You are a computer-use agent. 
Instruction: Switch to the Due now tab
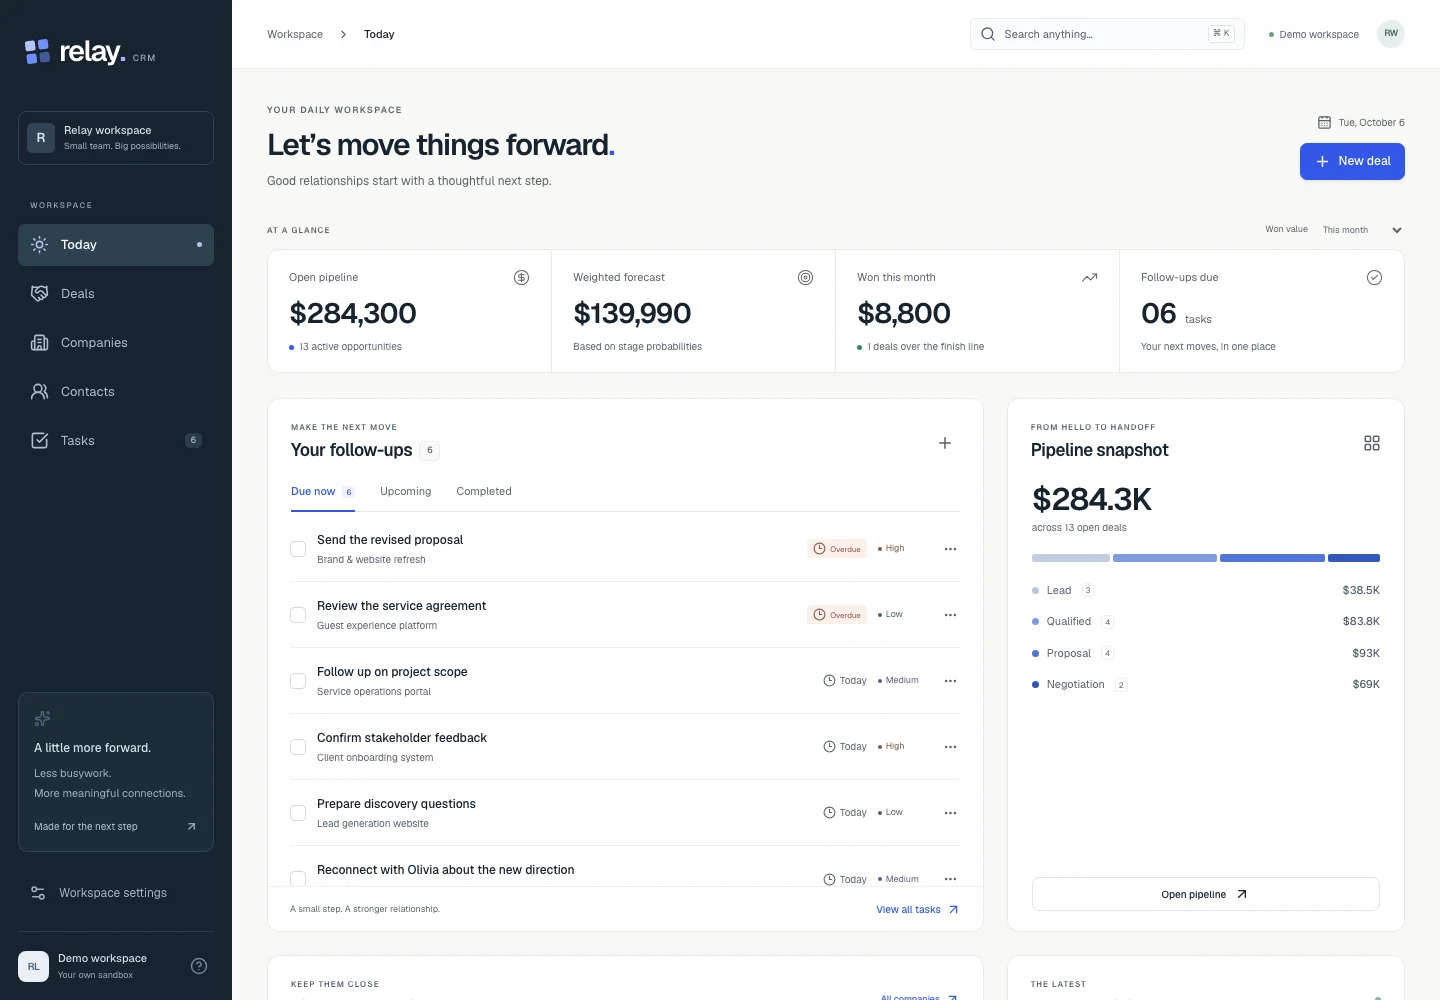[322, 492]
